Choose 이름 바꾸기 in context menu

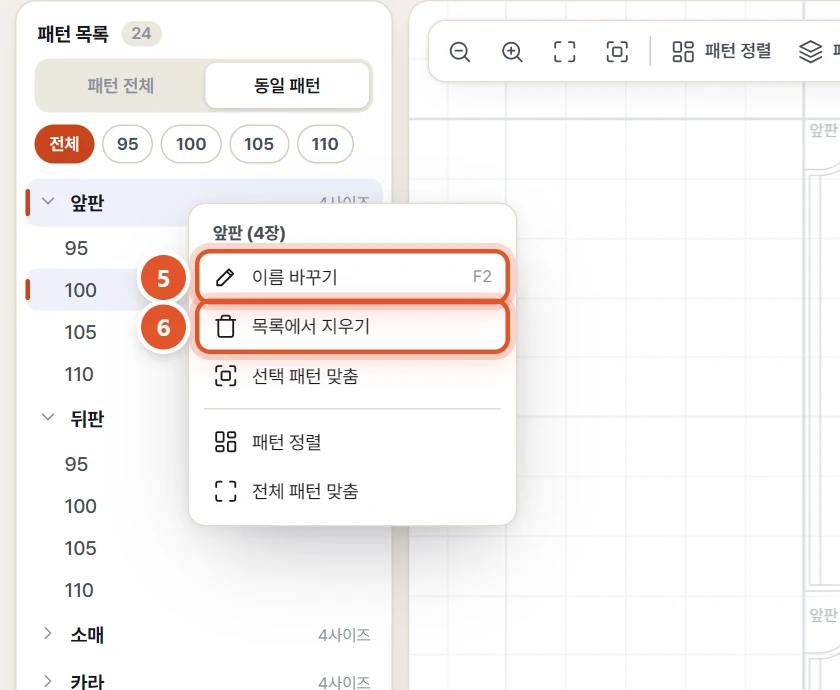click(352, 276)
